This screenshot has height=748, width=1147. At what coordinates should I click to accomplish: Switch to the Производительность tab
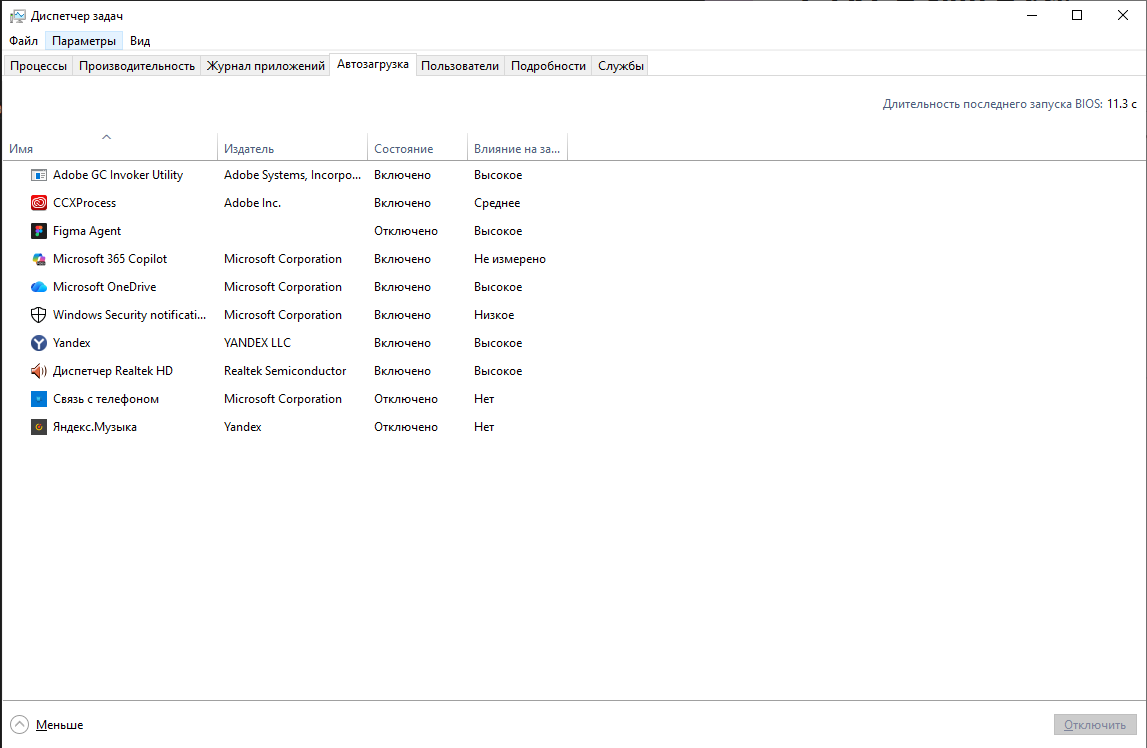click(137, 66)
